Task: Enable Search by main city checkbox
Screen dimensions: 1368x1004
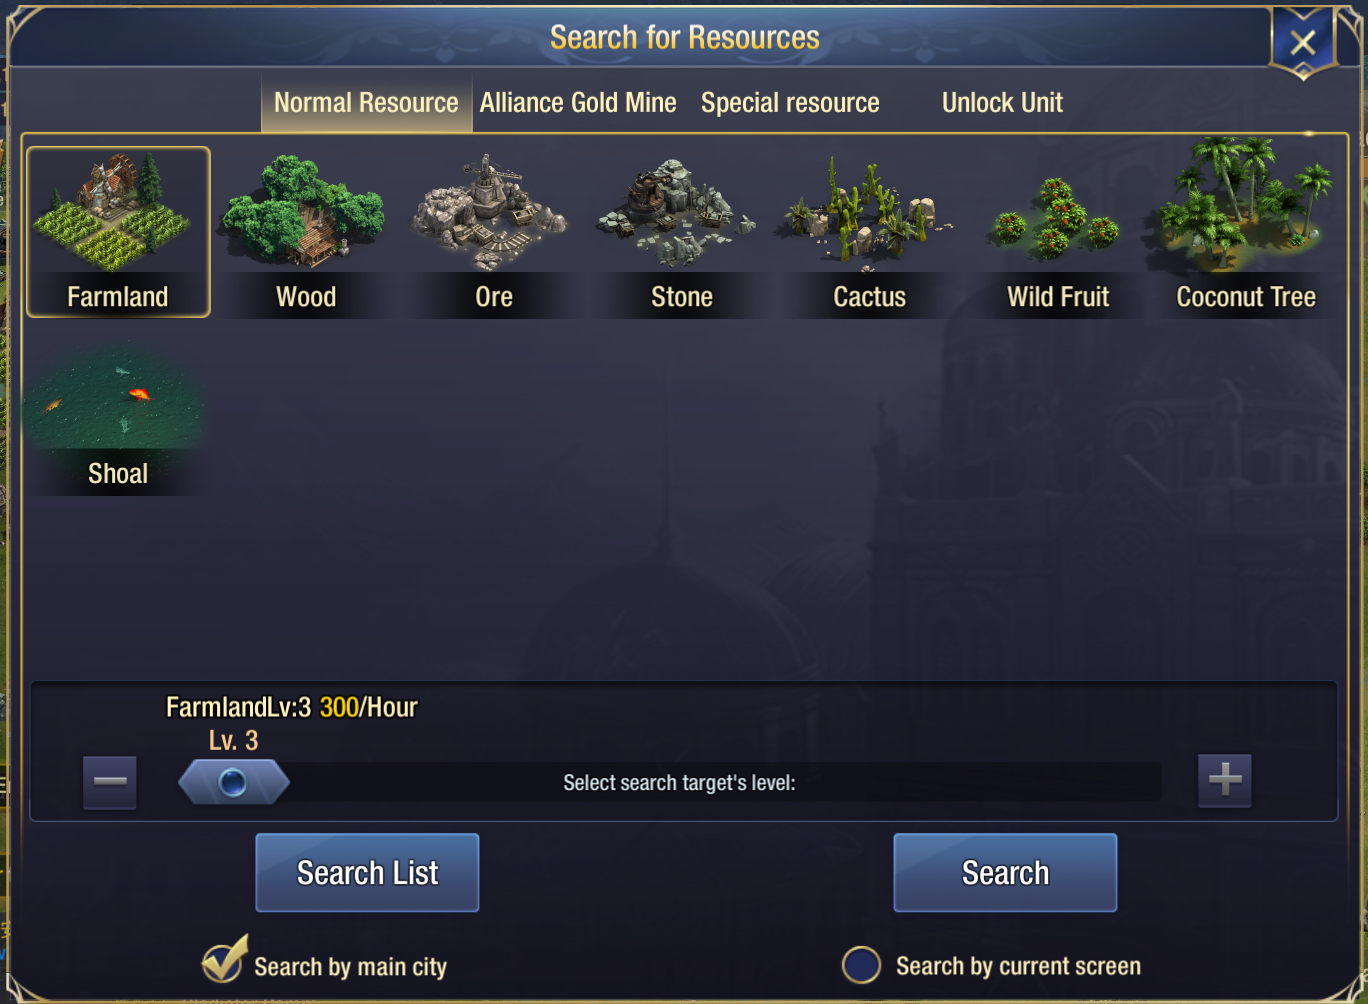Action: tap(225, 961)
